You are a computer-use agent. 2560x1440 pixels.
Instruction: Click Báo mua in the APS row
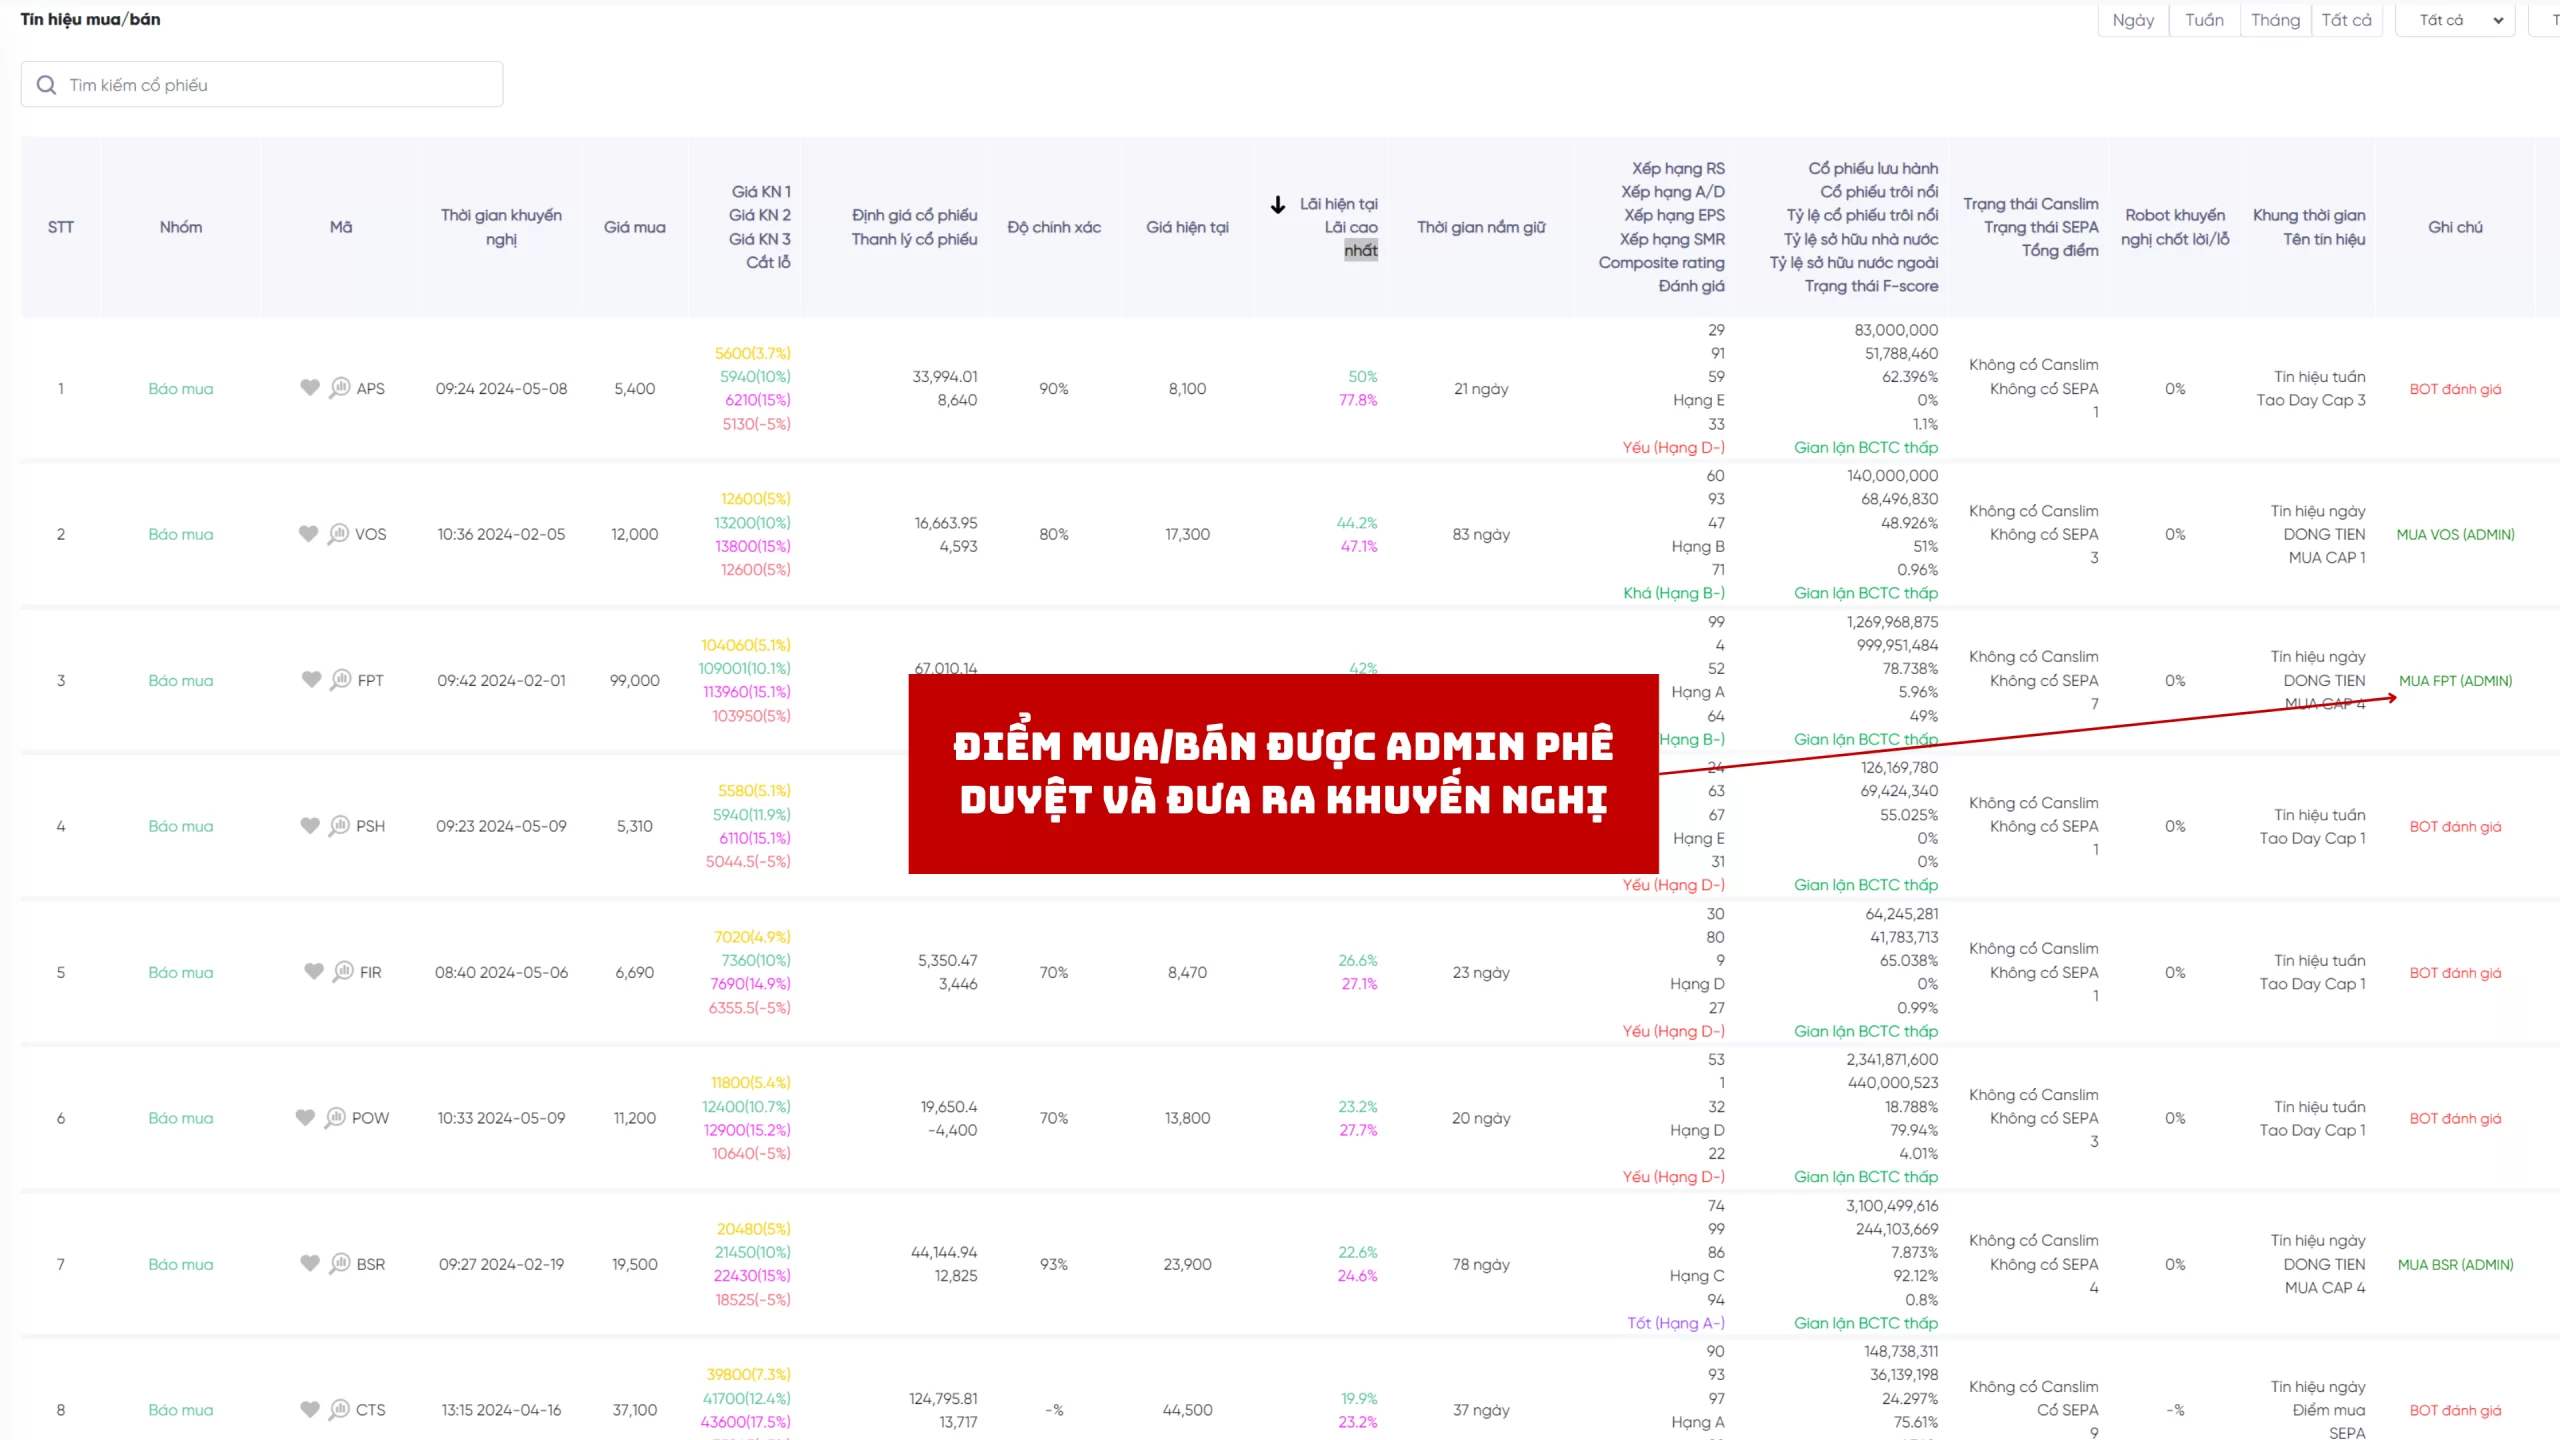tap(181, 389)
